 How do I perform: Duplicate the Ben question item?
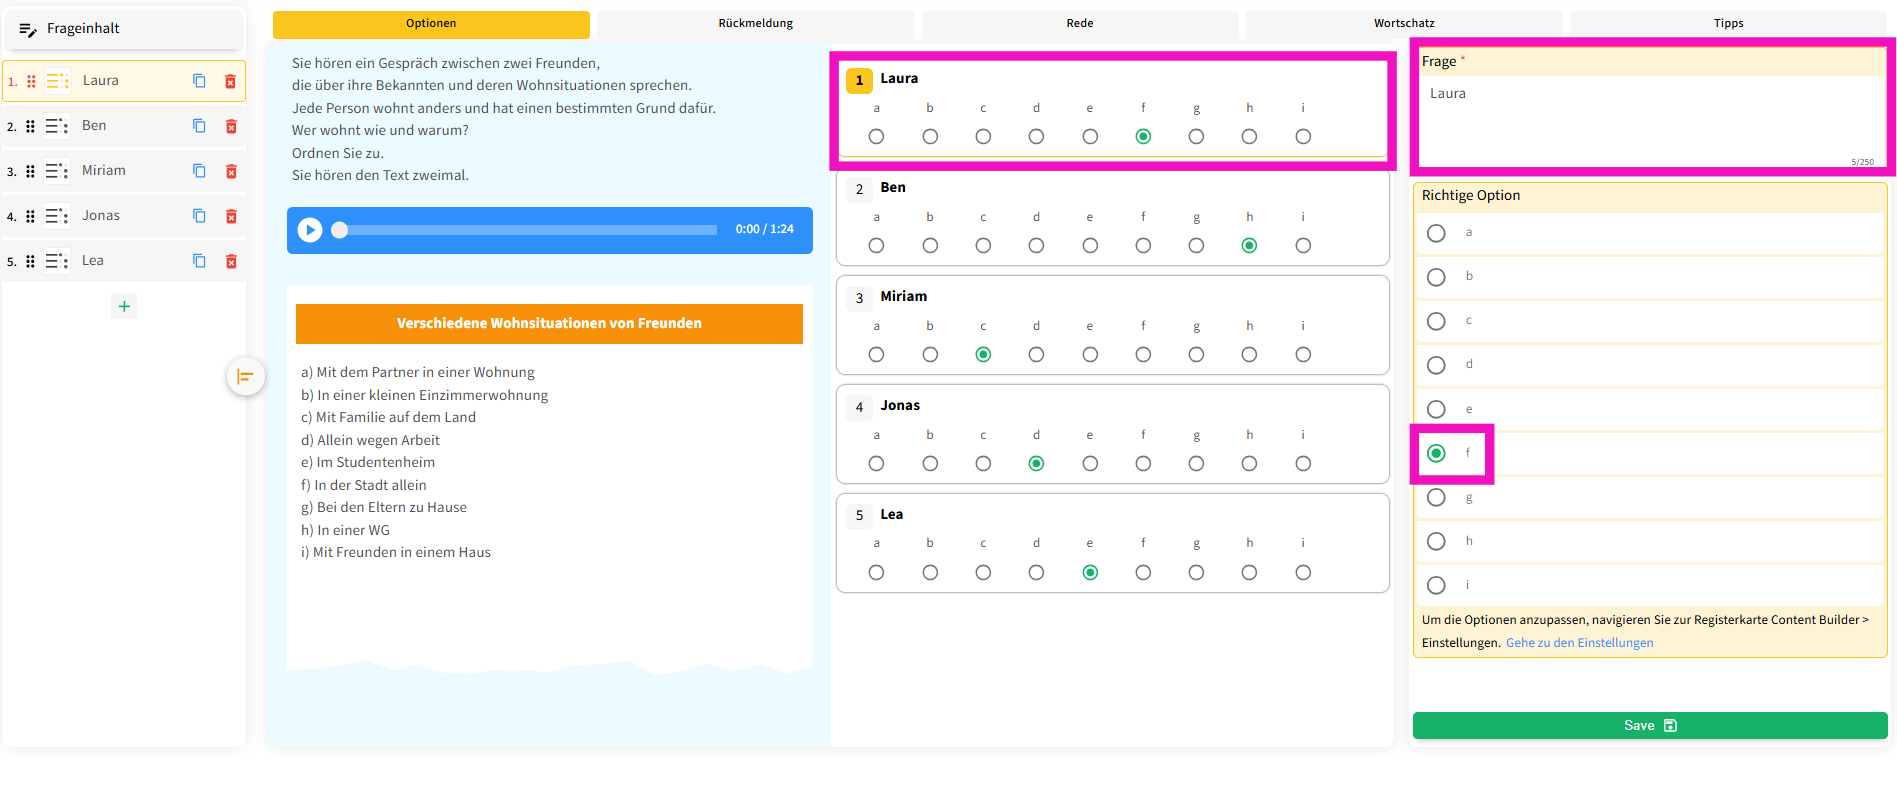coord(199,126)
